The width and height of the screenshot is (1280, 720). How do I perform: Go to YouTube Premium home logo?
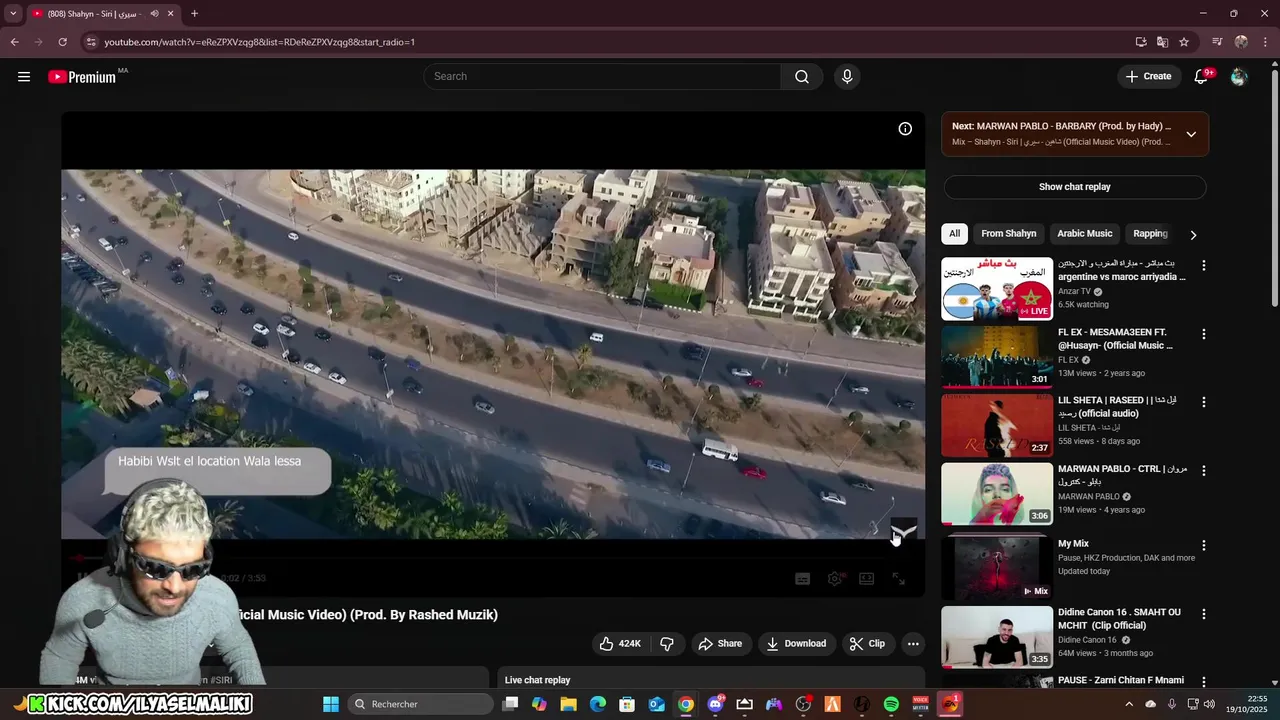[82, 76]
